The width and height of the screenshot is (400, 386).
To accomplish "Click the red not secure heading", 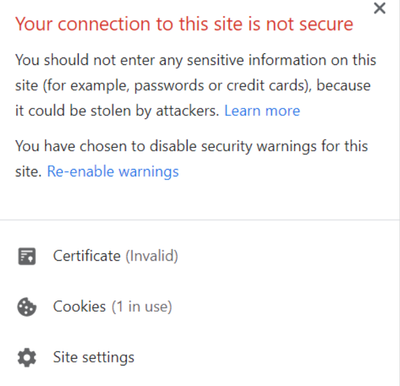I will [184, 24].
